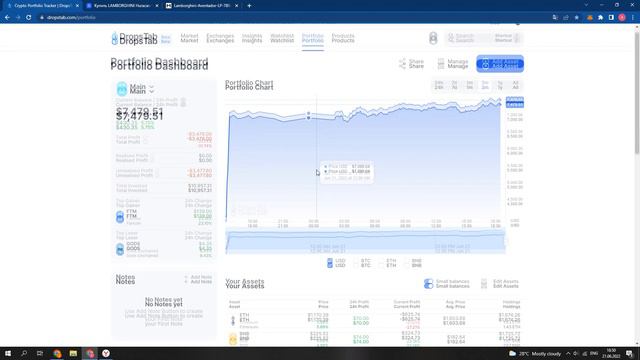Click in the Search field in header
This screenshot has width=640, height=360.
tap(467, 38)
